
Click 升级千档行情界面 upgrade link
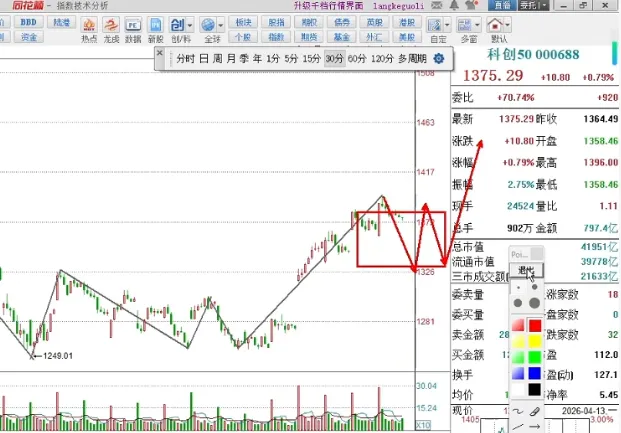tap(328, 6)
